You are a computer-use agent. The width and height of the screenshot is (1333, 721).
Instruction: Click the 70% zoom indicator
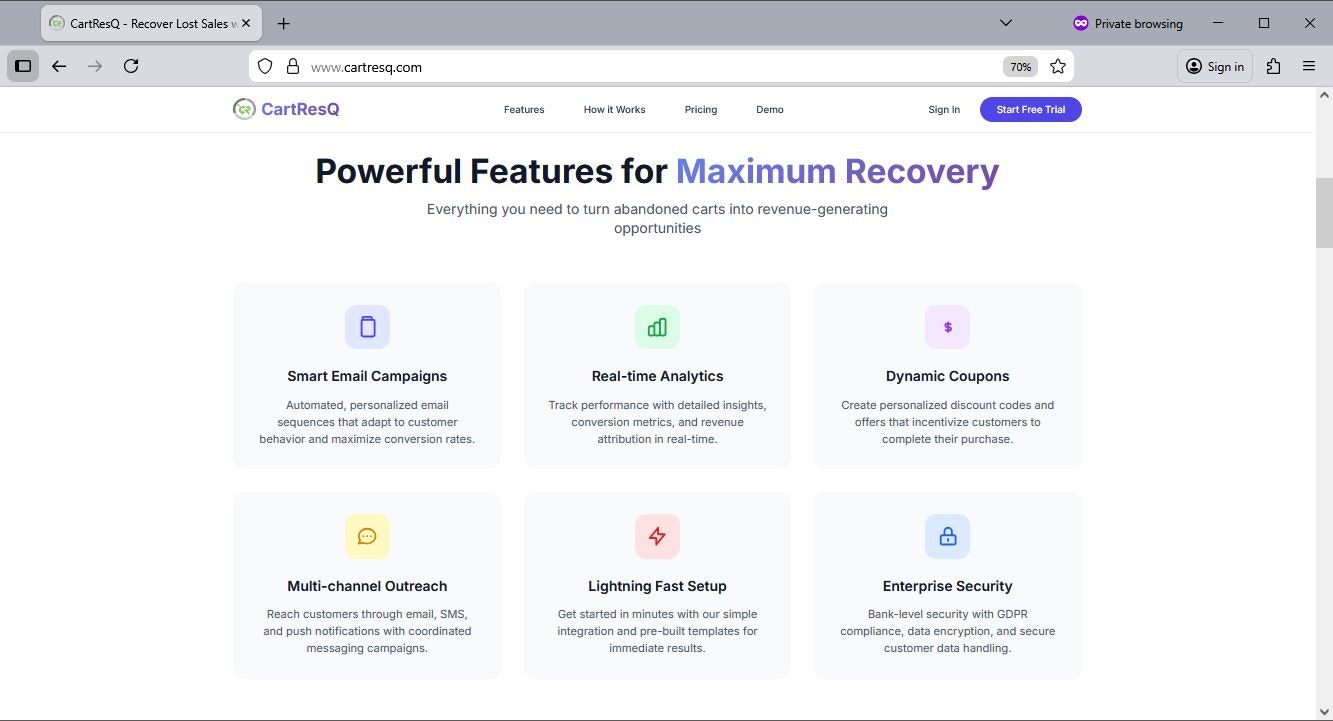click(x=1019, y=66)
